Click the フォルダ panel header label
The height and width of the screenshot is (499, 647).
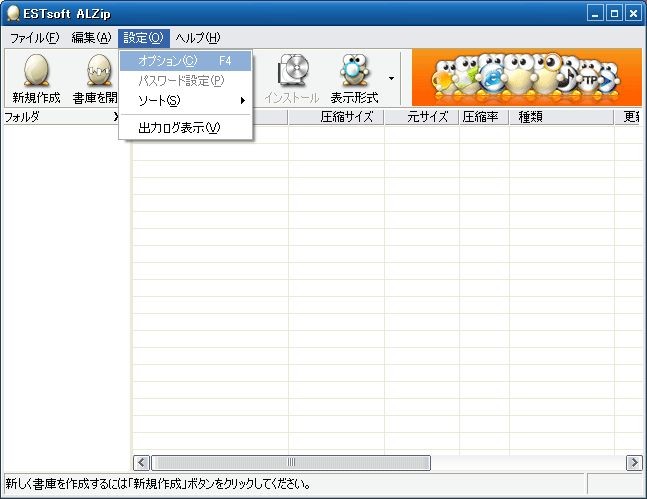tap(22, 117)
